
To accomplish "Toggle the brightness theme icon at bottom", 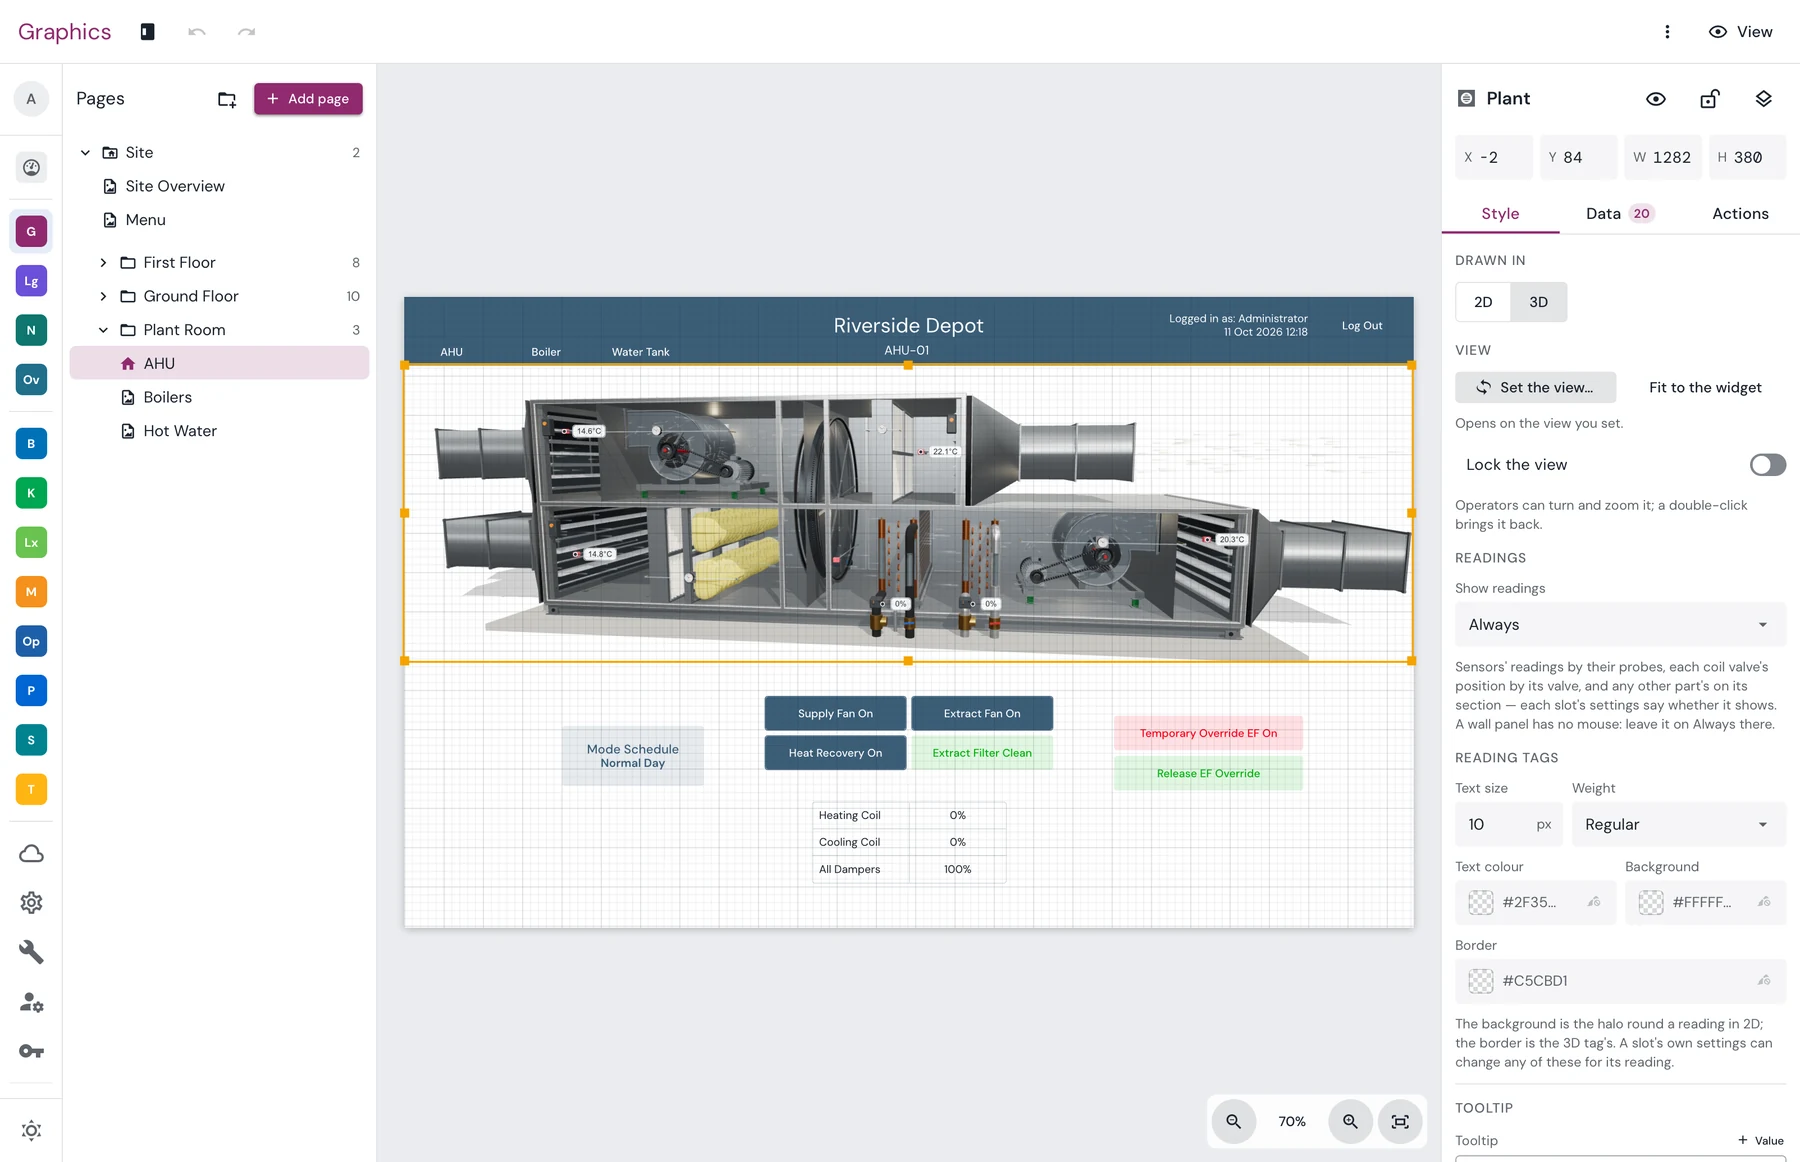I will (31, 1130).
